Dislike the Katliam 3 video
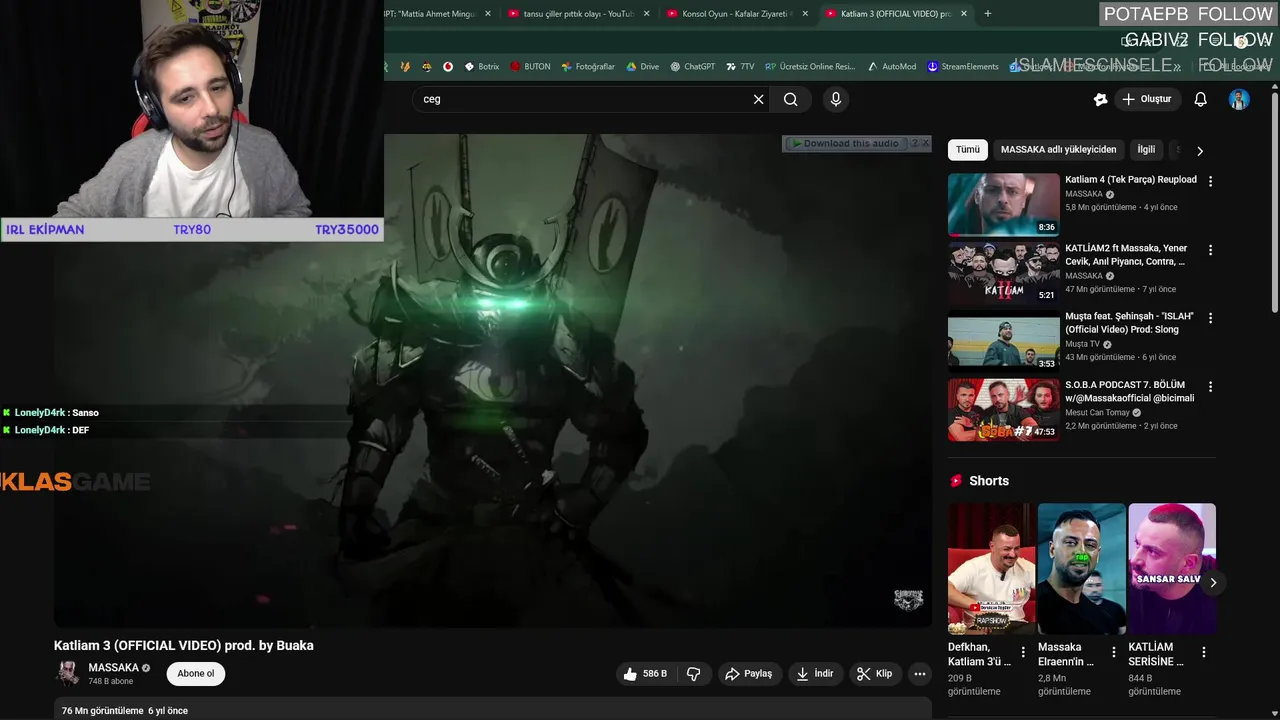This screenshot has height=720, width=1280. (693, 674)
